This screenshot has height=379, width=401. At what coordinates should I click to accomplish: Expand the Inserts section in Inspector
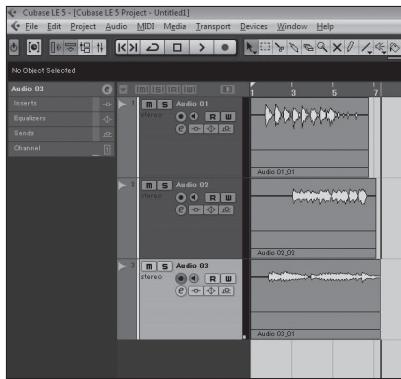(x=61, y=104)
